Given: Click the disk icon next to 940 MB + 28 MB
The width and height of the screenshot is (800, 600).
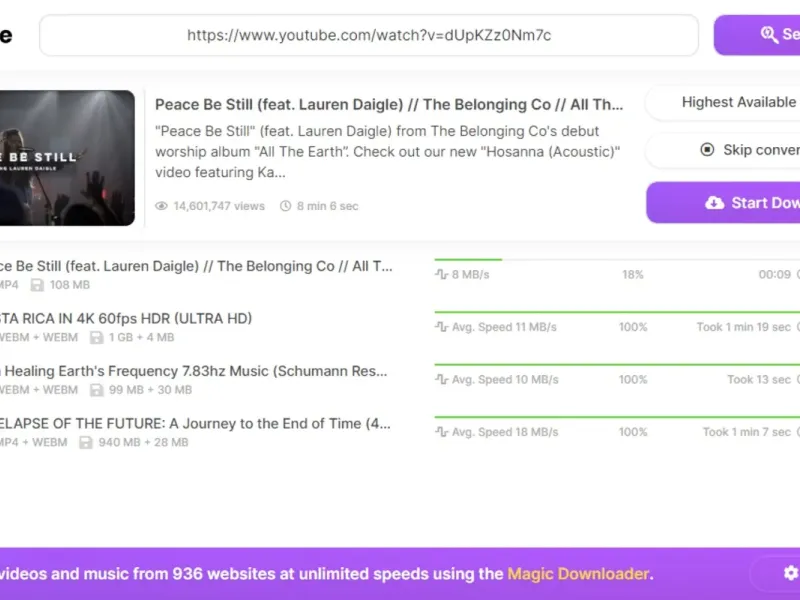Looking at the screenshot, I should click(x=86, y=442).
